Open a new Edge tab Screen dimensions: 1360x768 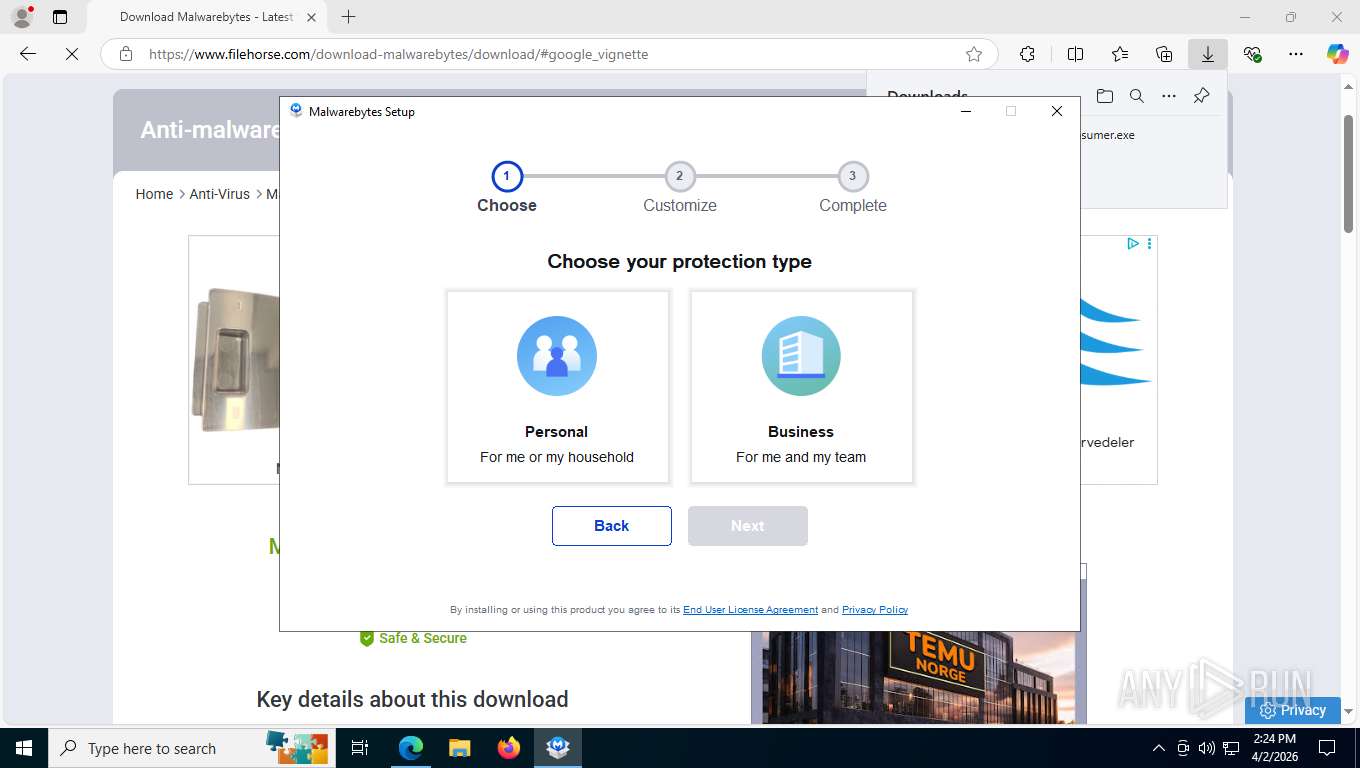(348, 17)
